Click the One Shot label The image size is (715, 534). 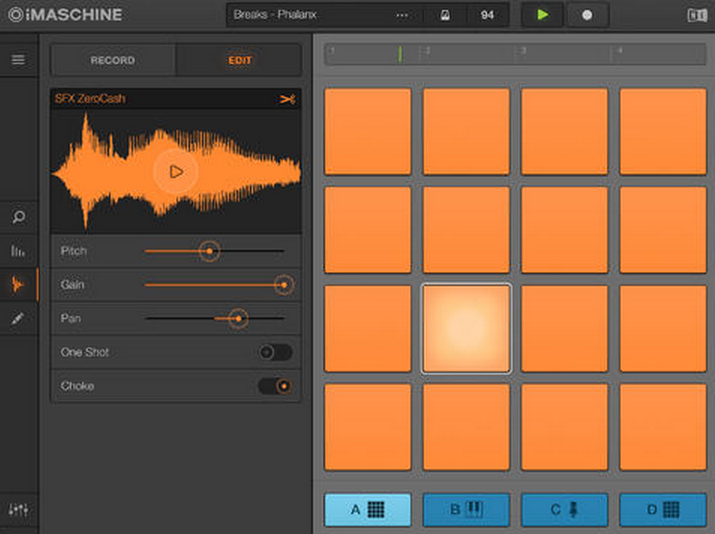pos(84,352)
